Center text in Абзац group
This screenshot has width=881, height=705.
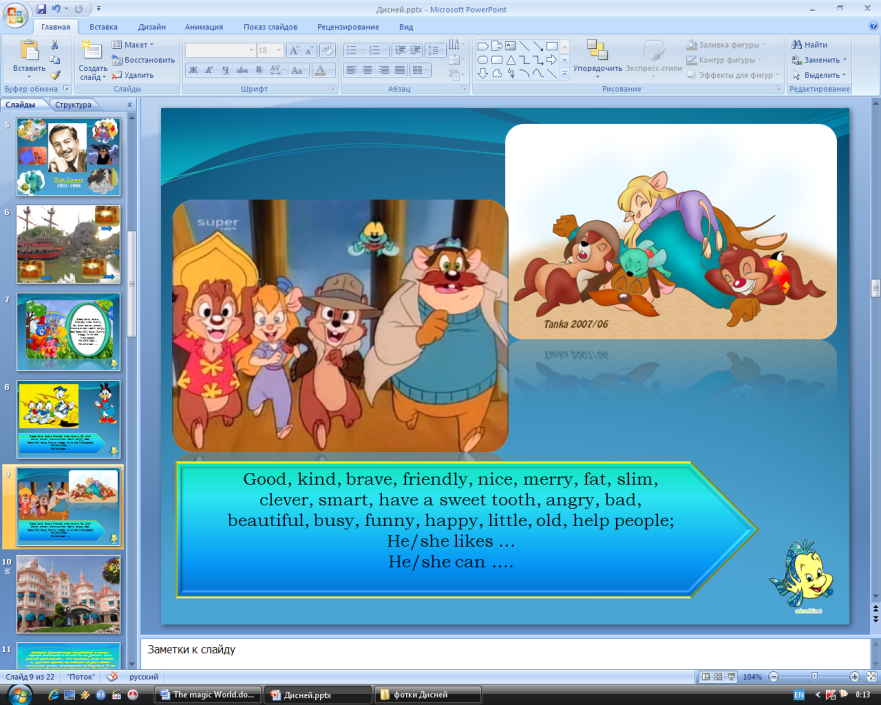click(x=367, y=70)
